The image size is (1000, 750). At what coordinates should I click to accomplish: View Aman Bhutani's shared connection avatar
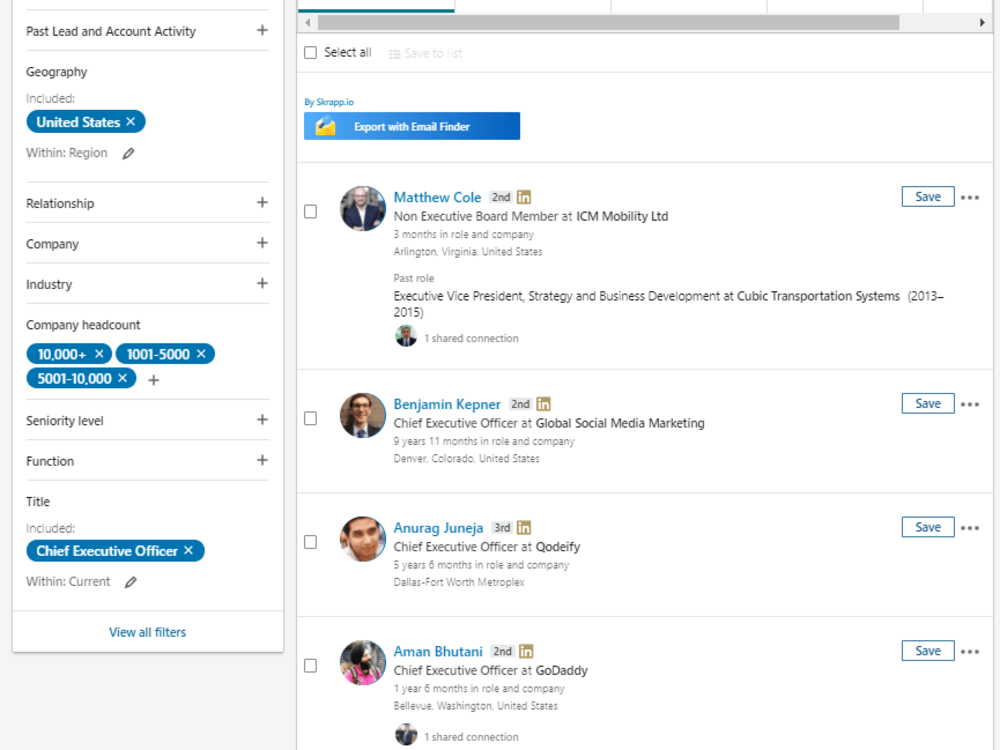[x=406, y=735]
